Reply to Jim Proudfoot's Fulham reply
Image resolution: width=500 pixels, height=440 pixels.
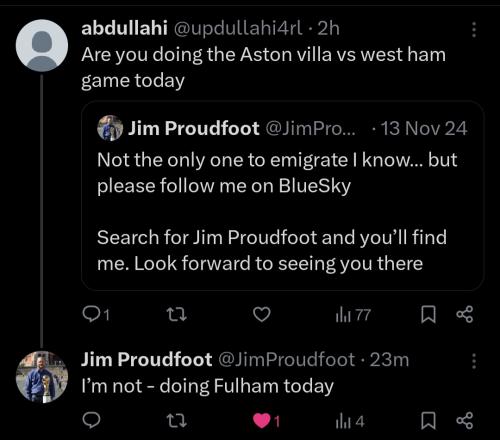pos(91,421)
